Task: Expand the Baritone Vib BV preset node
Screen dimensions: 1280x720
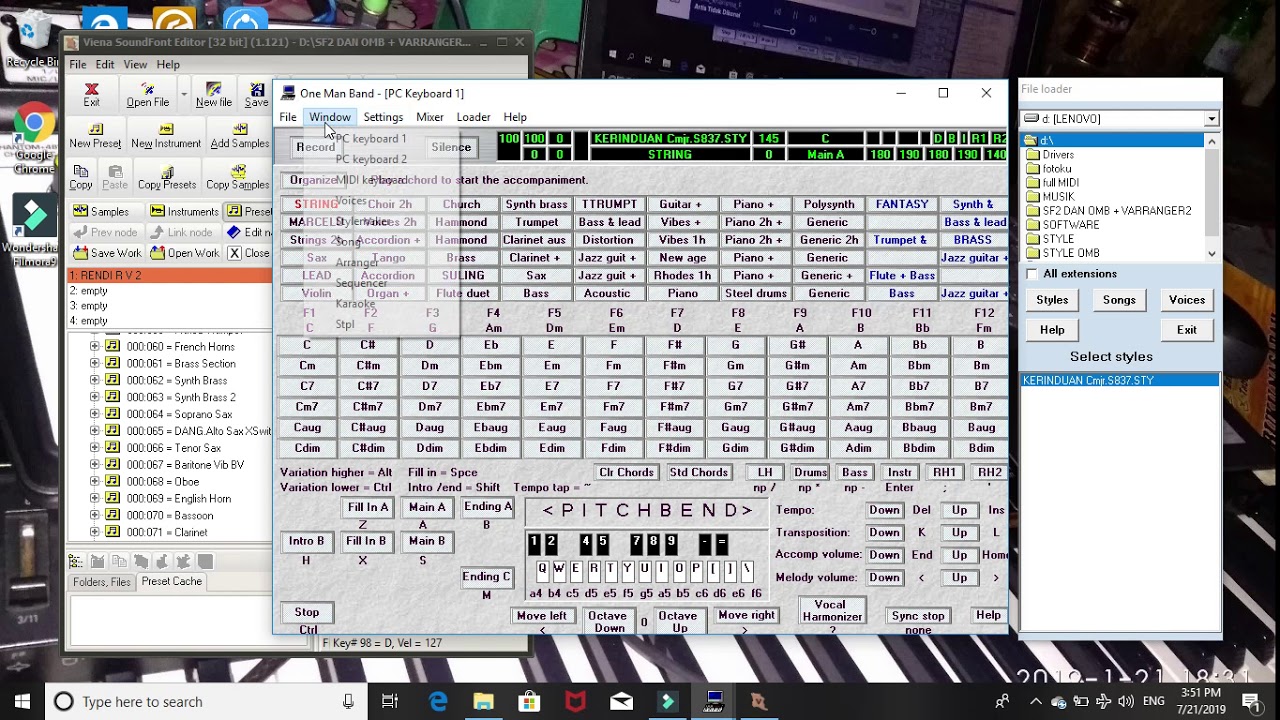Action: (95, 465)
